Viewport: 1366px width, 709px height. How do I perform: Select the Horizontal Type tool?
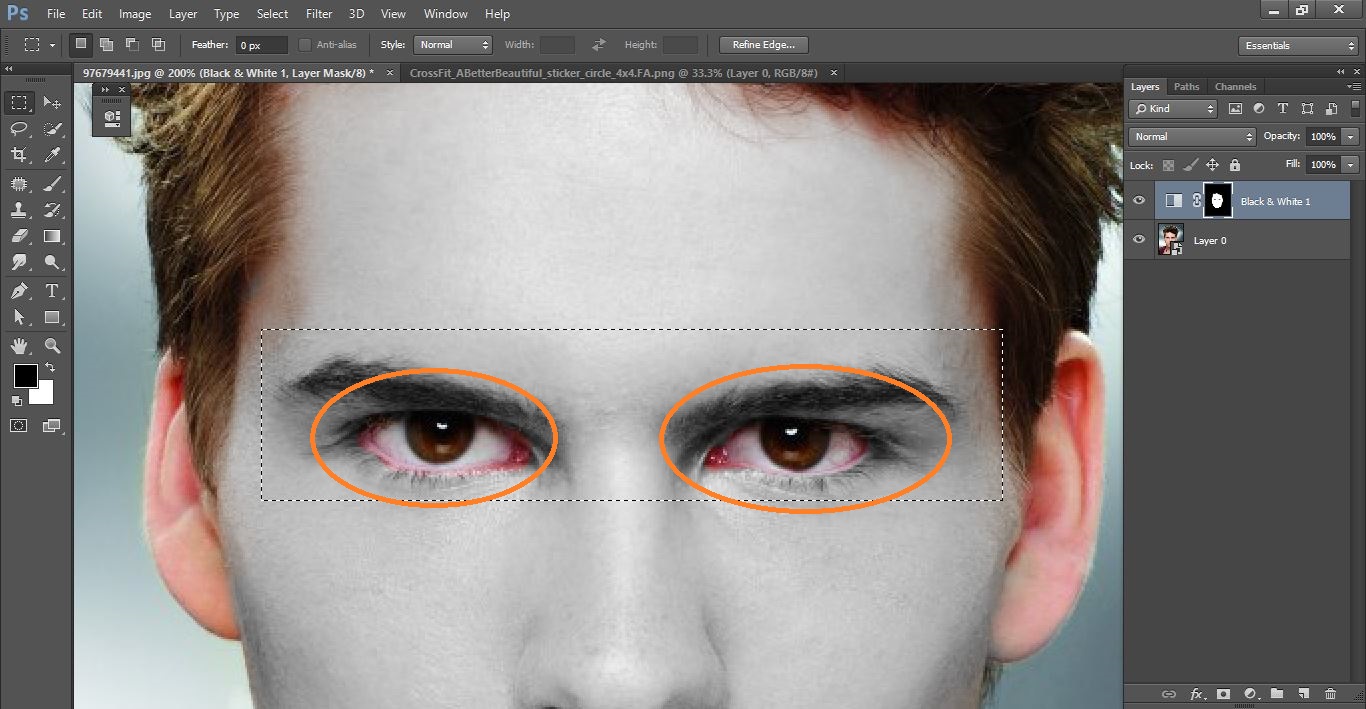tap(52, 291)
